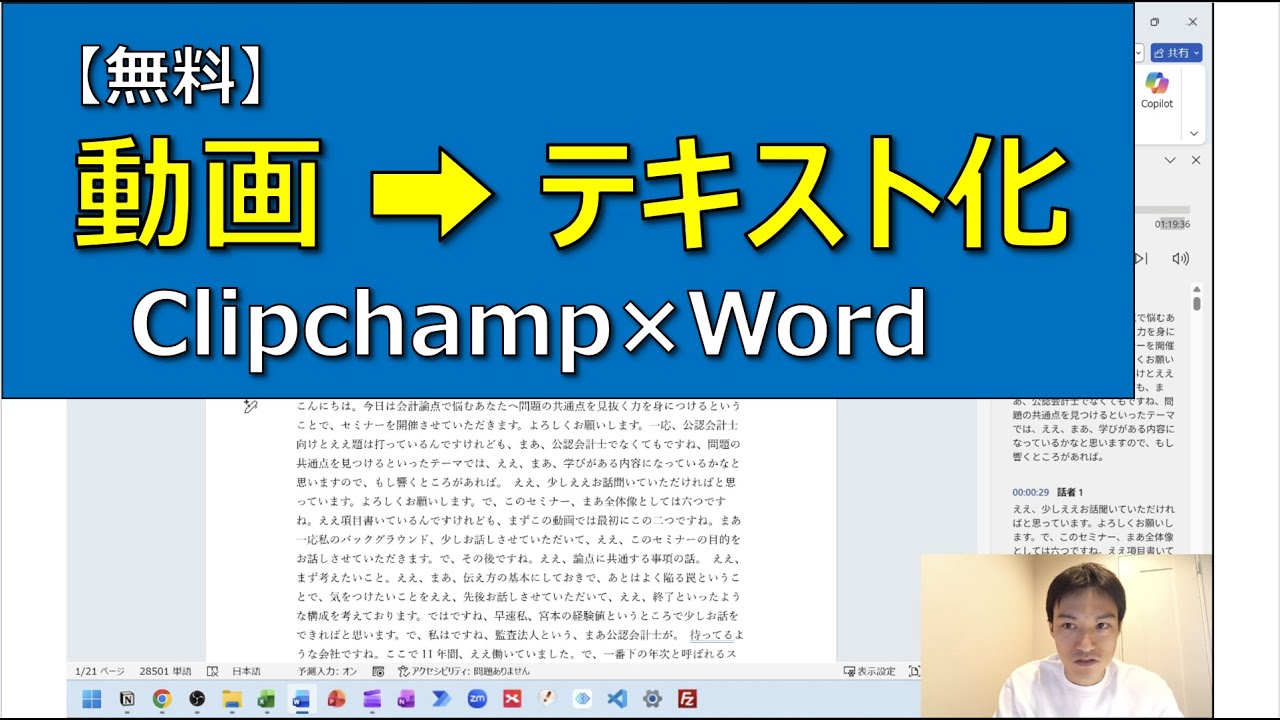Viewport: 1280px width, 720px height.
Task: Select the Word icon on the taskbar
Action: pyautogui.click(x=300, y=699)
